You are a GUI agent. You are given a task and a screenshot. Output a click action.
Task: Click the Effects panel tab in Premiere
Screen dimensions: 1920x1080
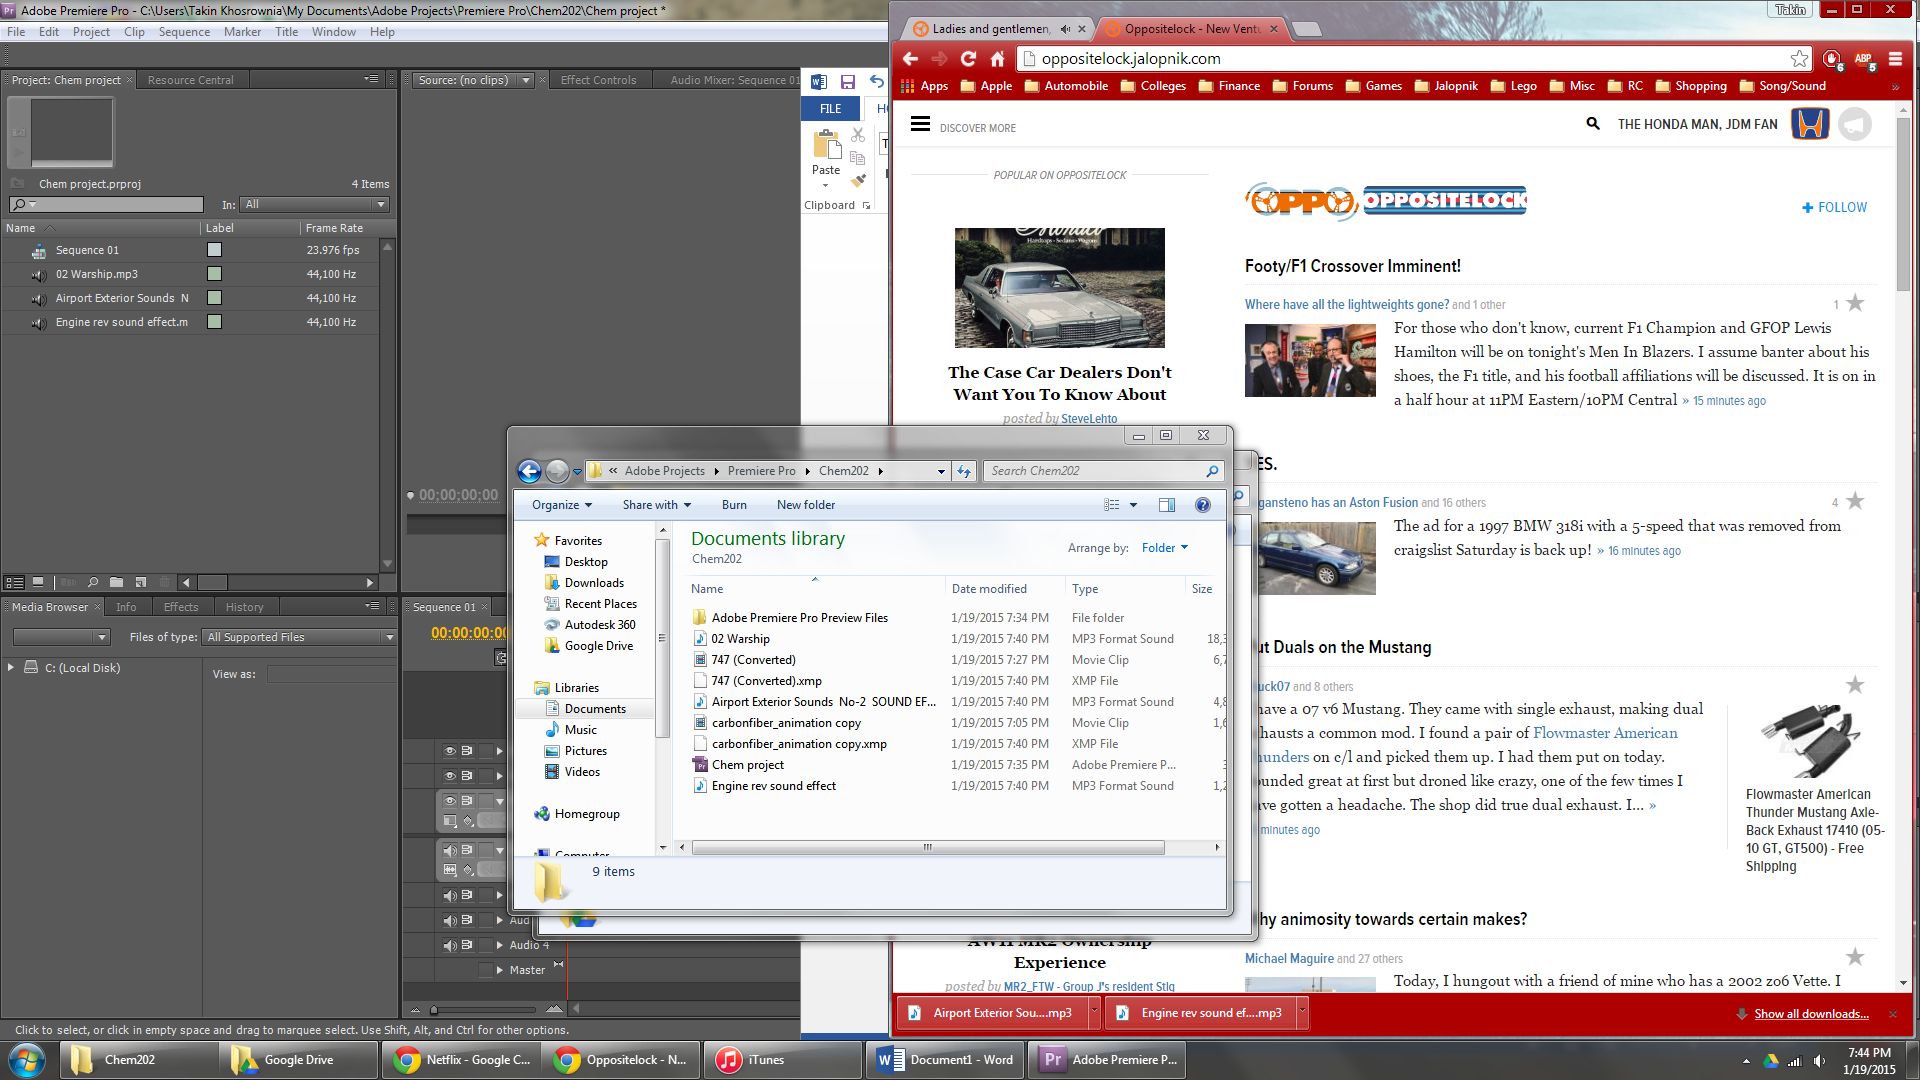click(x=181, y=605)
